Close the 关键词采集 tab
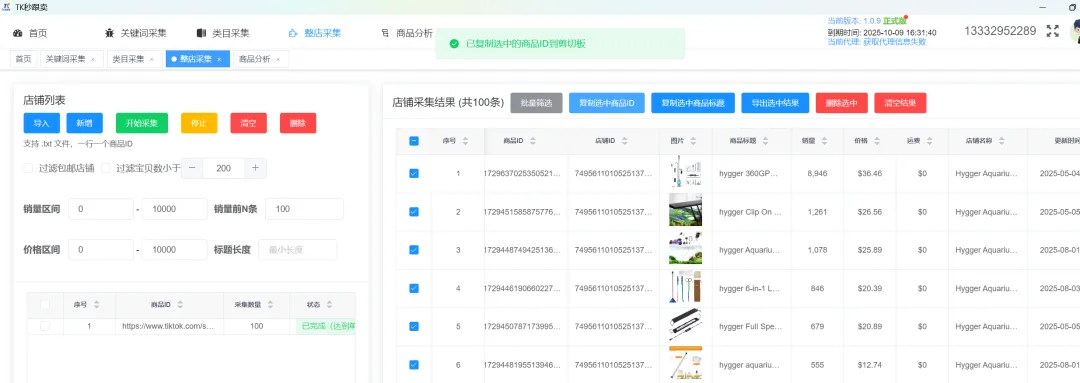This screenshot has width=1080, height=383. (x=92, y=60)
